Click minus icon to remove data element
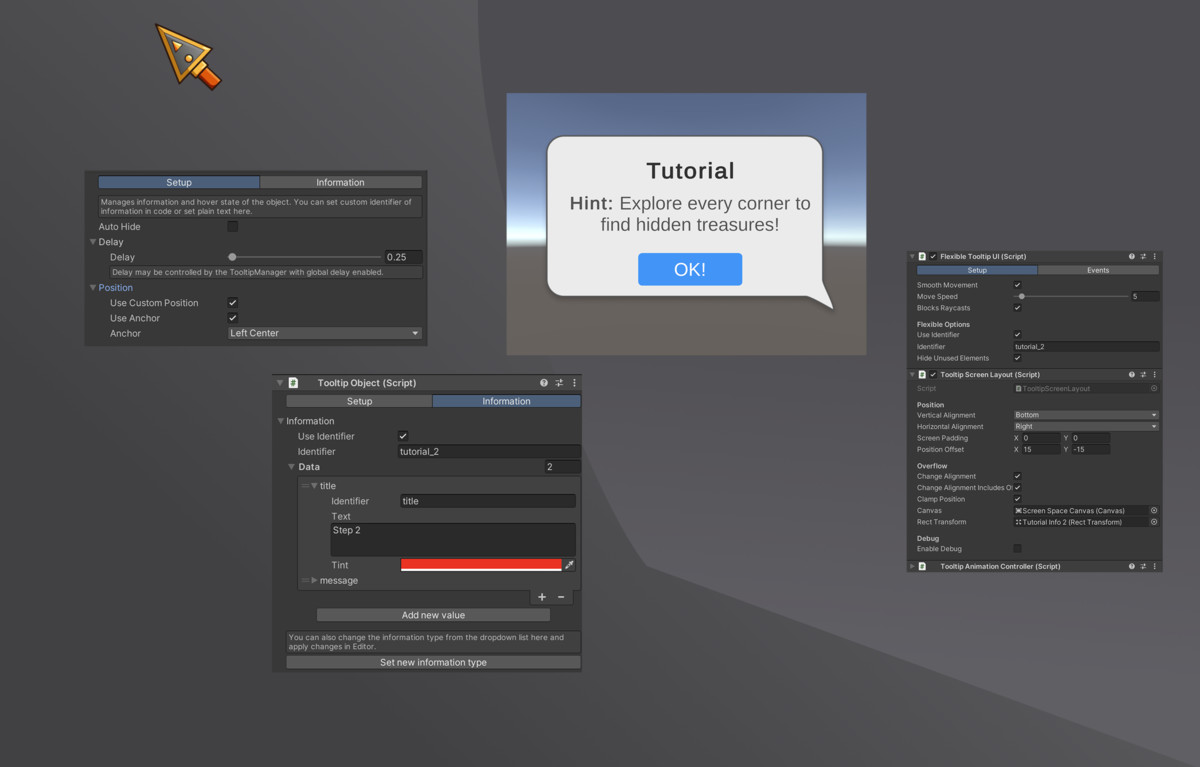 pyautogui.click(x=561, y=597)
